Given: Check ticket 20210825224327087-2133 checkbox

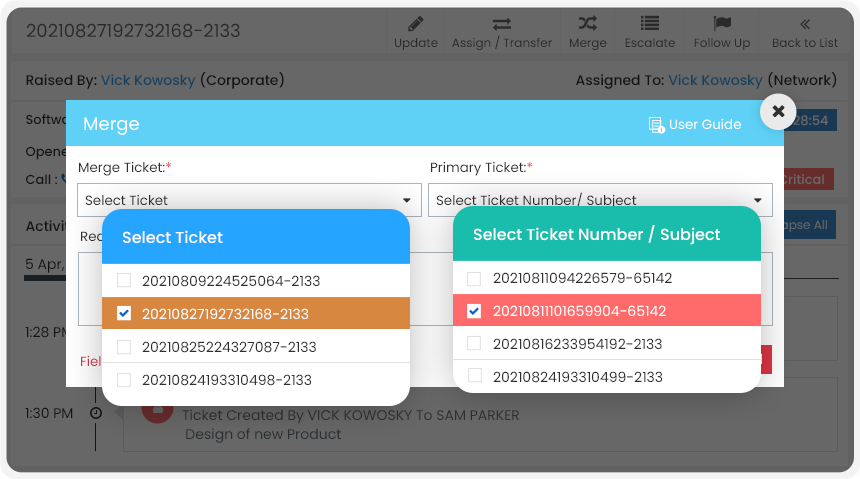Looking at the screenshot, I should coord(124,347).
